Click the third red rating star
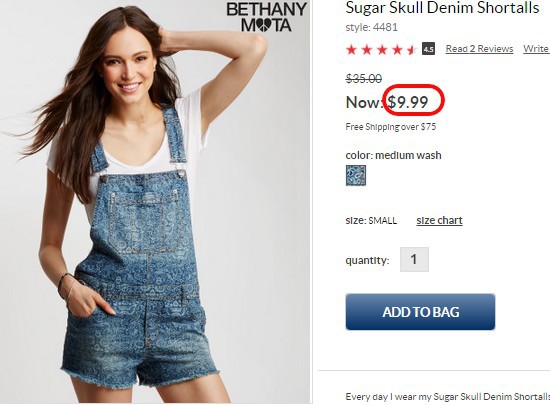 pyautogui.click(x=382, y=49)
